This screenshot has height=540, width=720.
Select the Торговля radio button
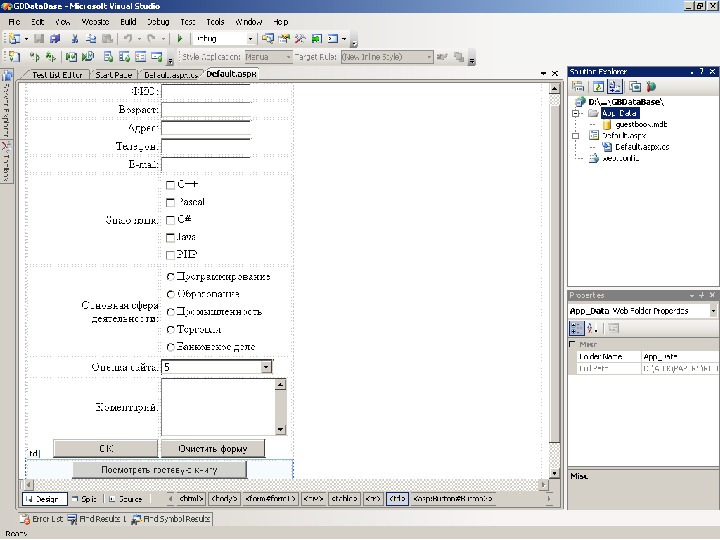(171, 330)
